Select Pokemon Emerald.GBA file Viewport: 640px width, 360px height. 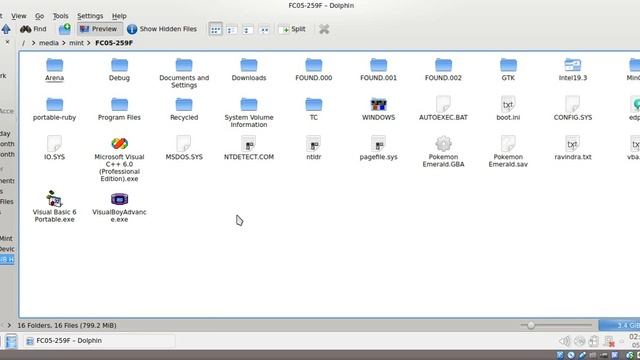tap(443, 152)
